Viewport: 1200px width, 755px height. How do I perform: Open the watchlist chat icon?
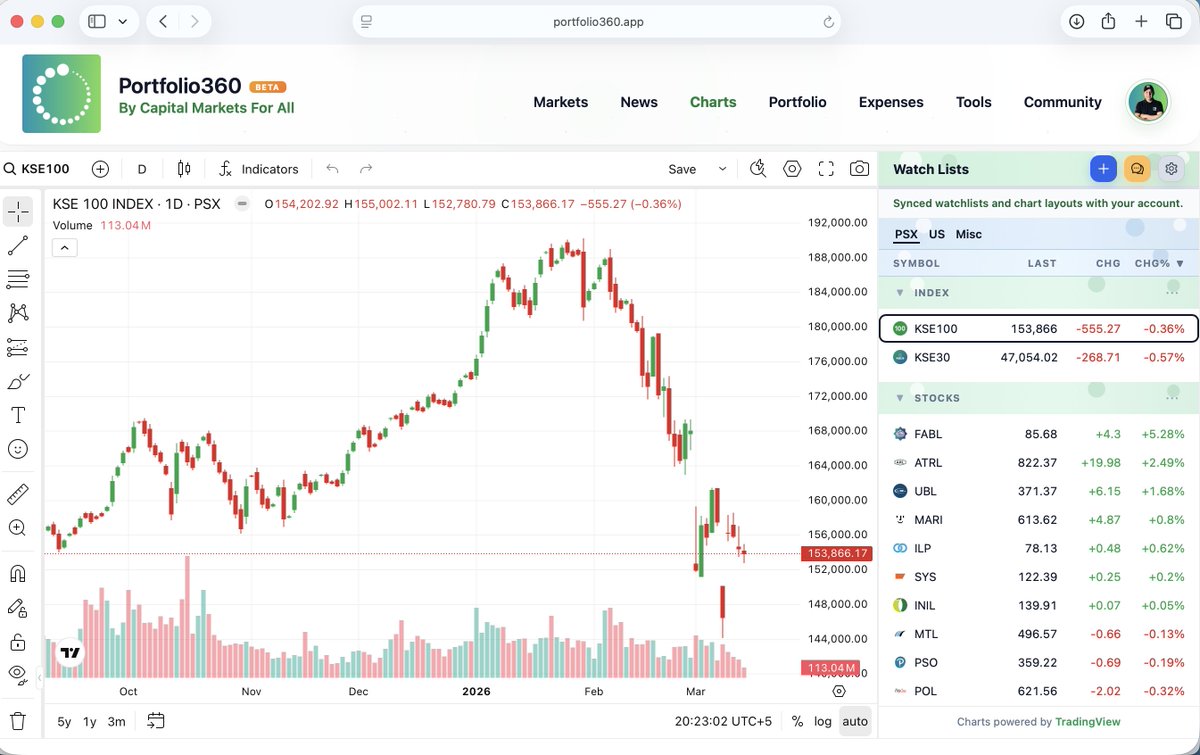[1137, 169]
